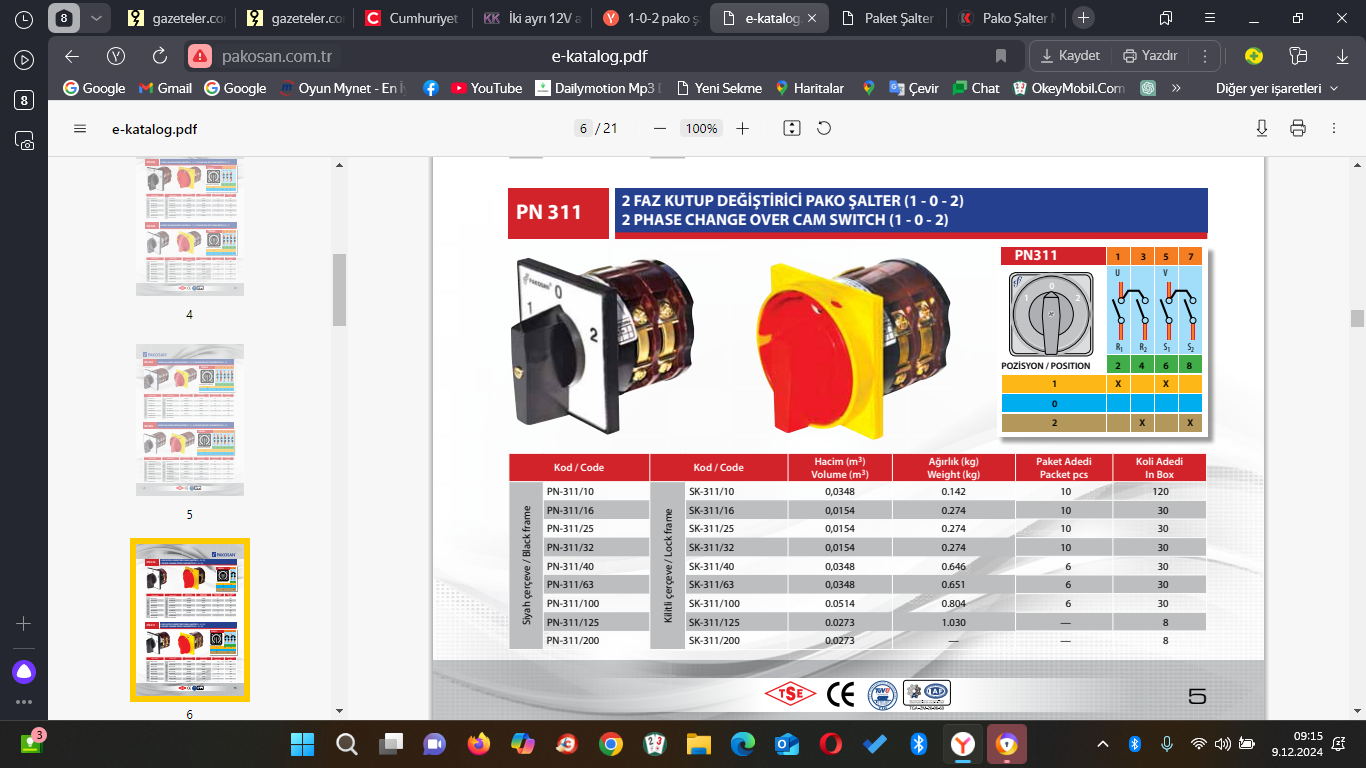Expand the tab group dropdown chevron
Viewport: 1366px width, 768px height.
click(x=96, y=18)
